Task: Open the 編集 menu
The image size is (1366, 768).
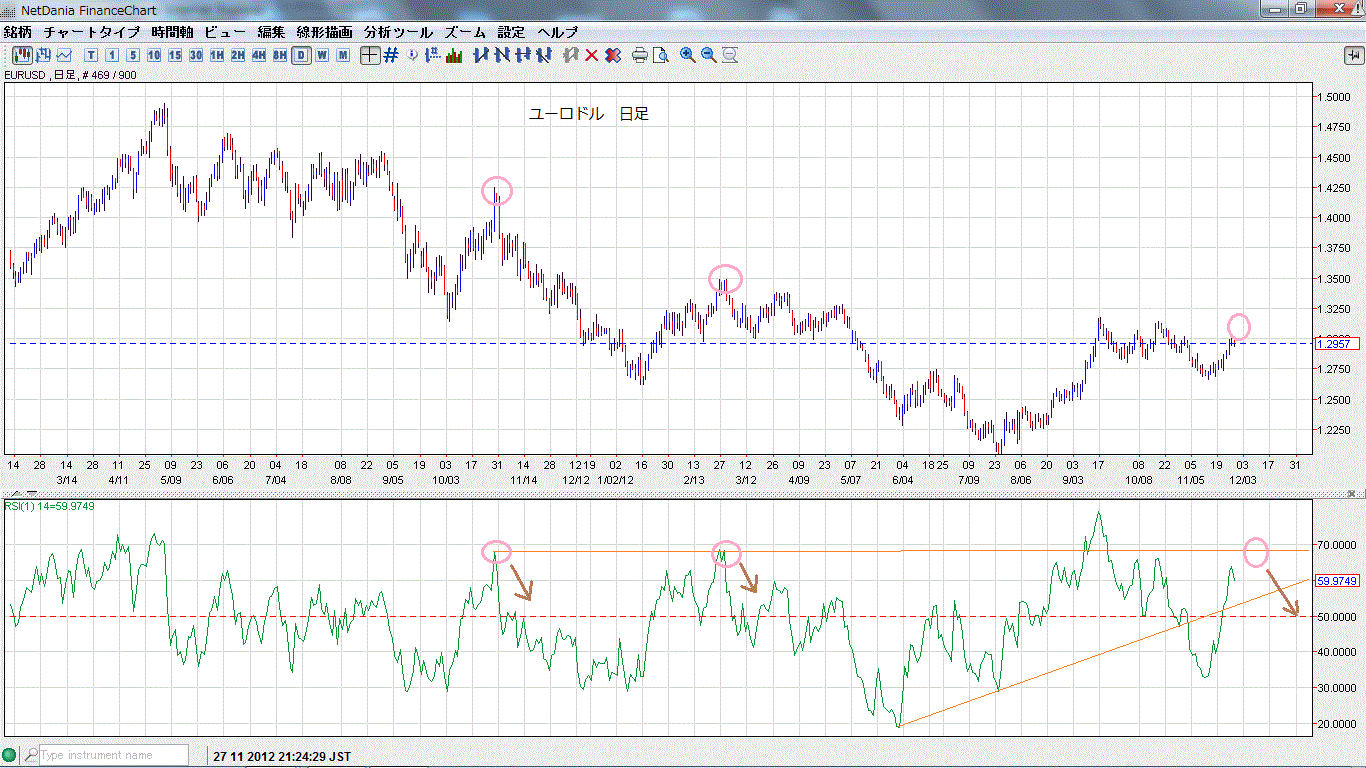Action: [272, 32]
